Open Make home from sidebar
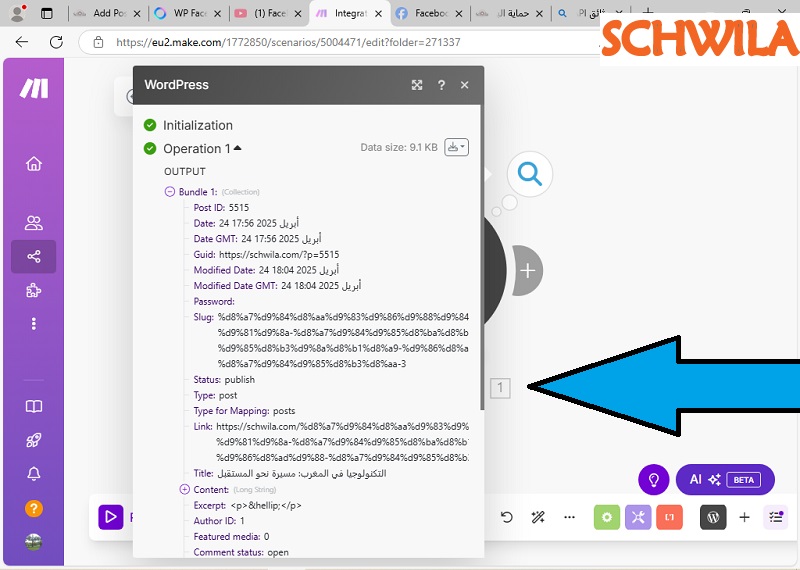Image resolution: width=800 pixels, height=570 pixels. (34, 164)
